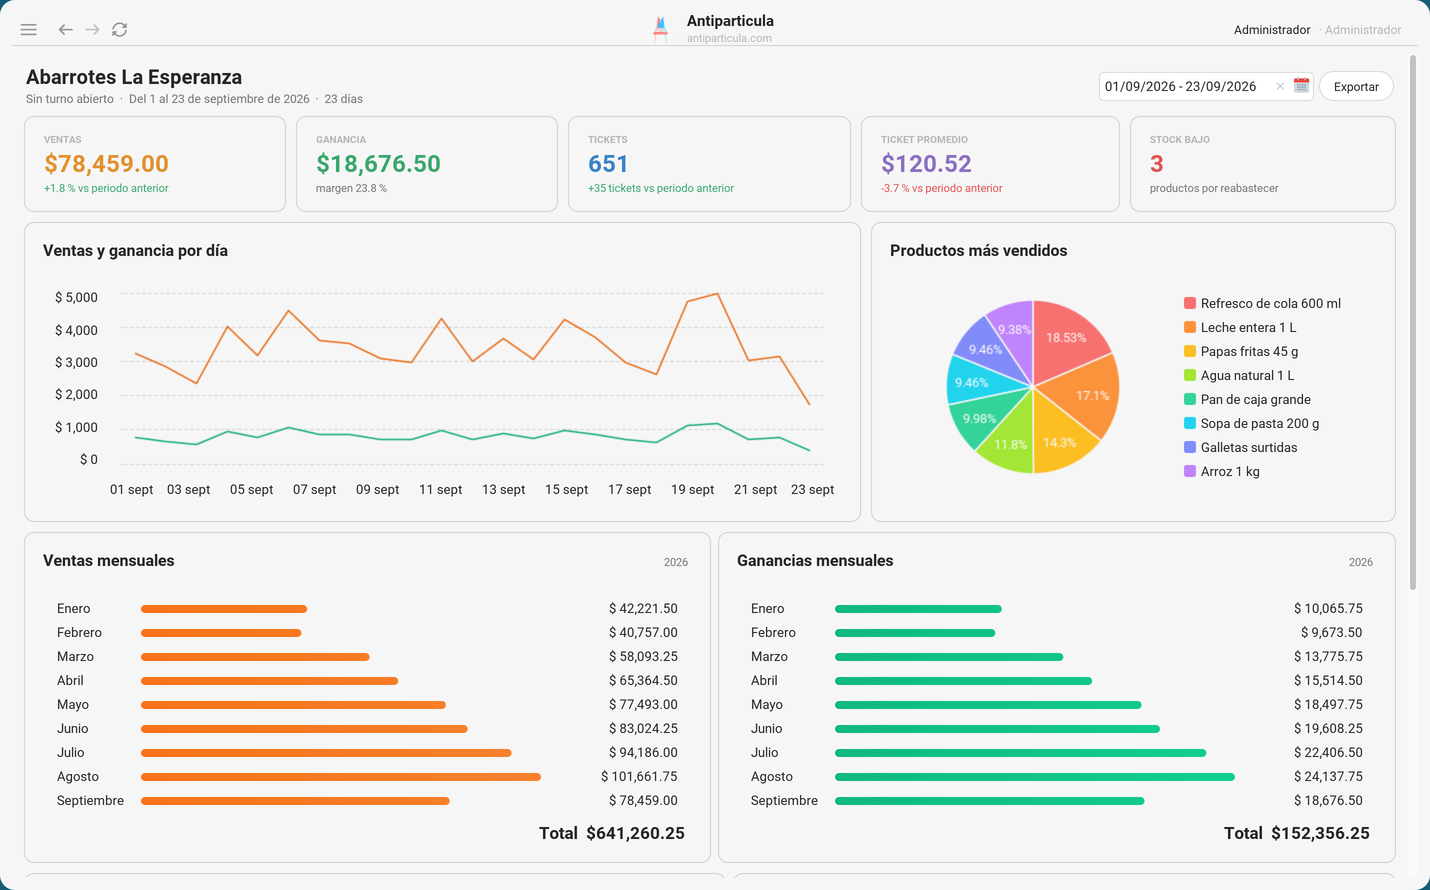Click the profit Total $152,356.25

coord(1297,833)
